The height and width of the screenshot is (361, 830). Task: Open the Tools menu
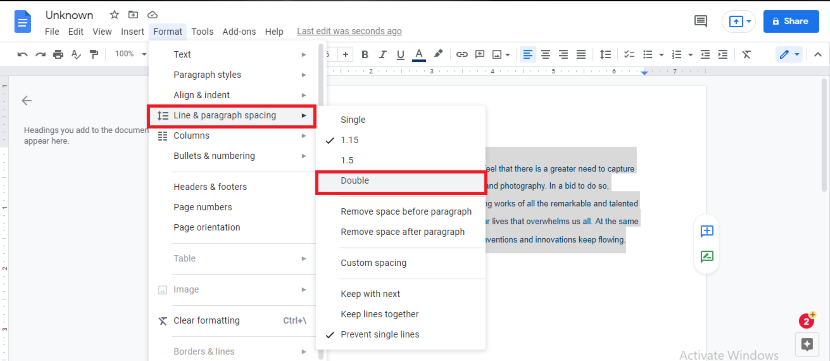coord(202,32)
